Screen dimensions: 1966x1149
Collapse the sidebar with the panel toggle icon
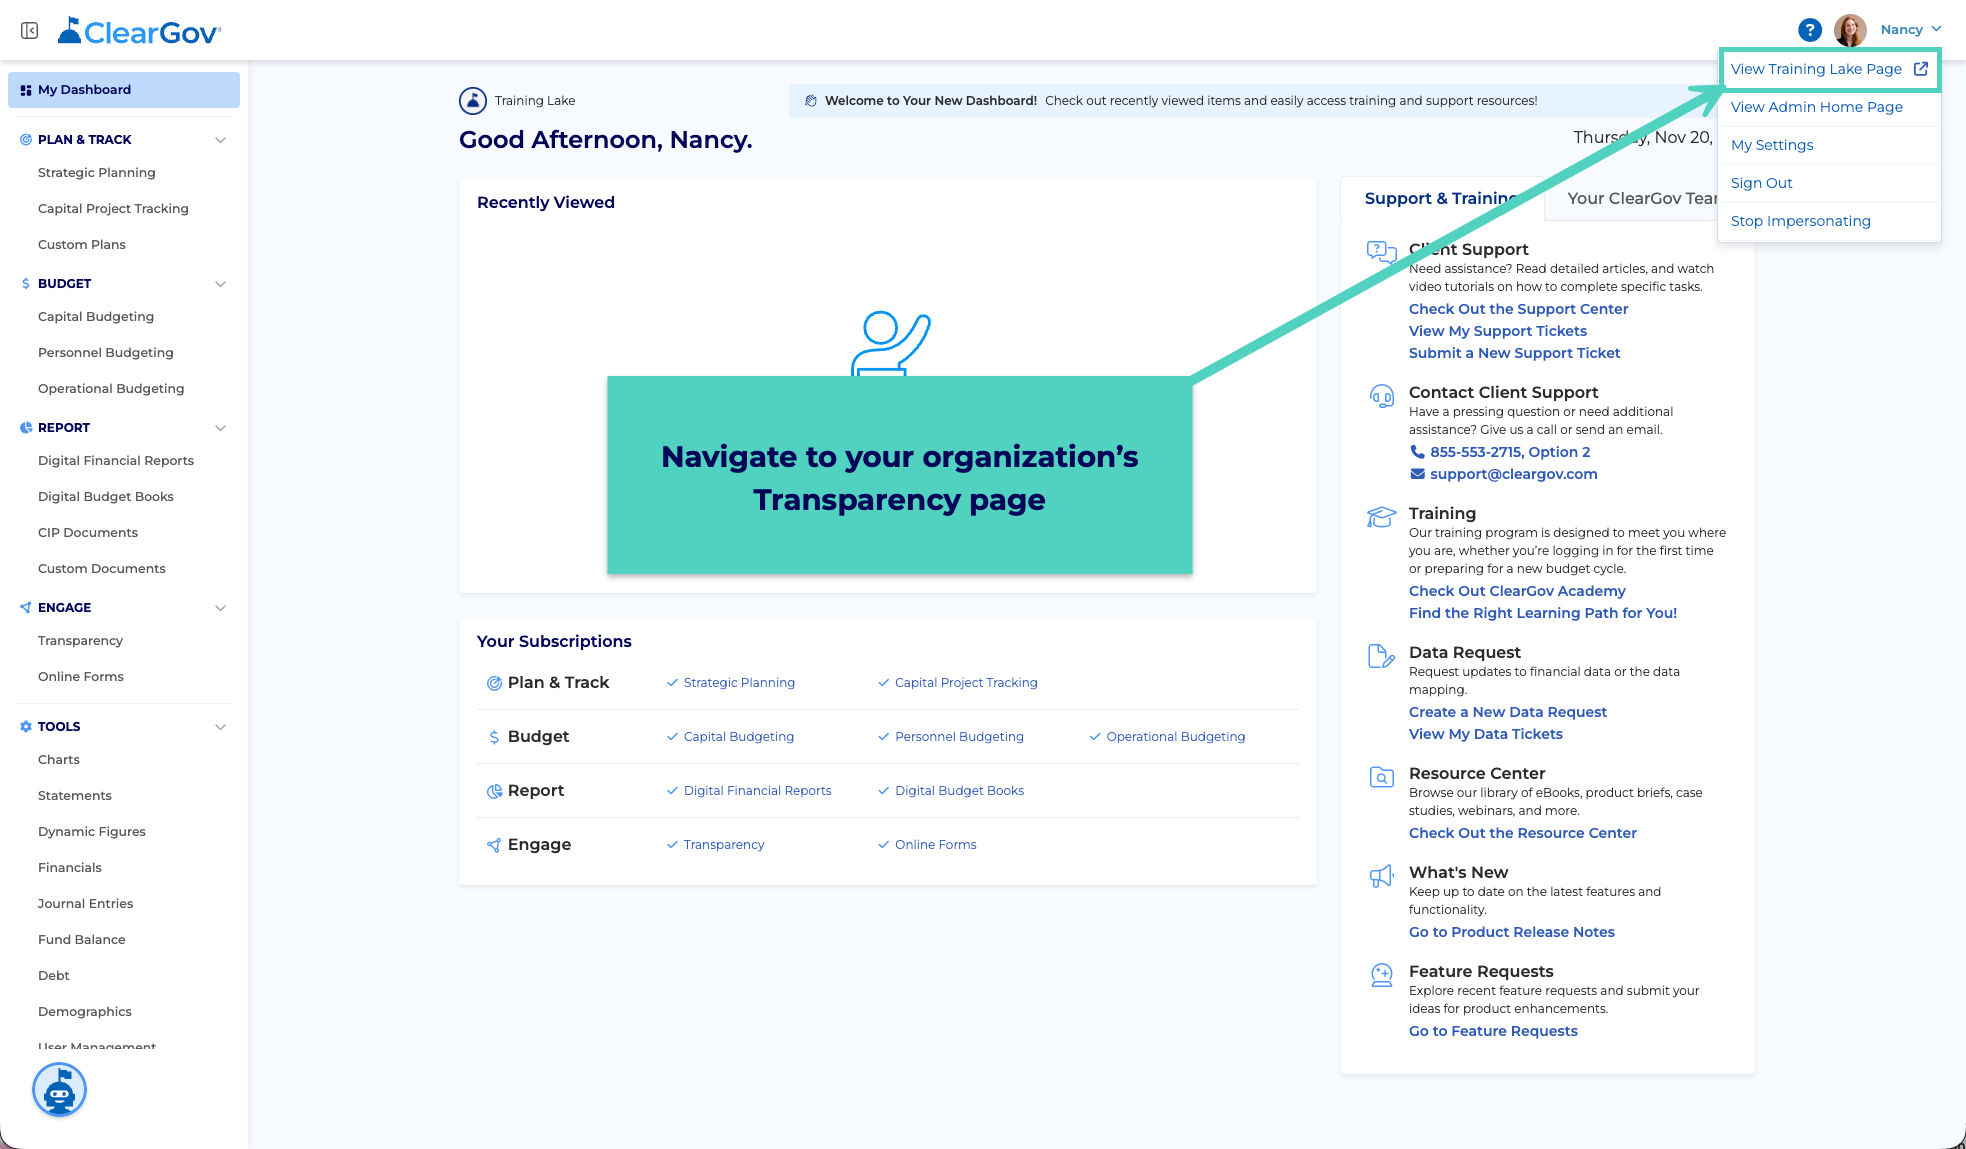pos(30,31)
